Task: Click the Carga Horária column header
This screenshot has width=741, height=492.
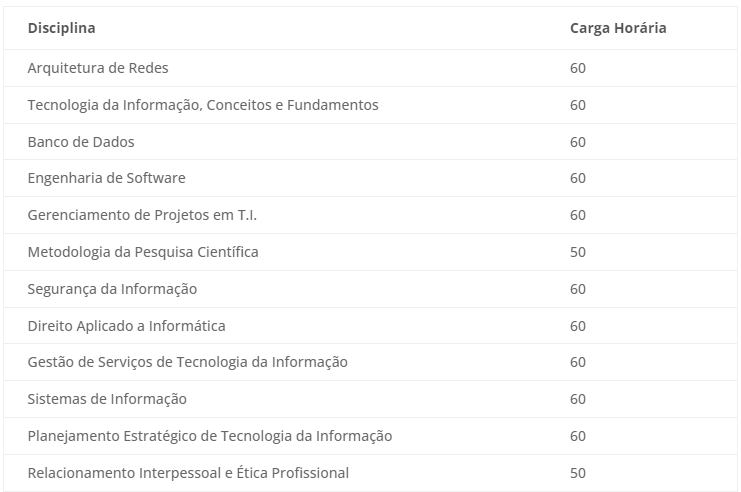Action: pyautogui.click(x=618, y=28)
